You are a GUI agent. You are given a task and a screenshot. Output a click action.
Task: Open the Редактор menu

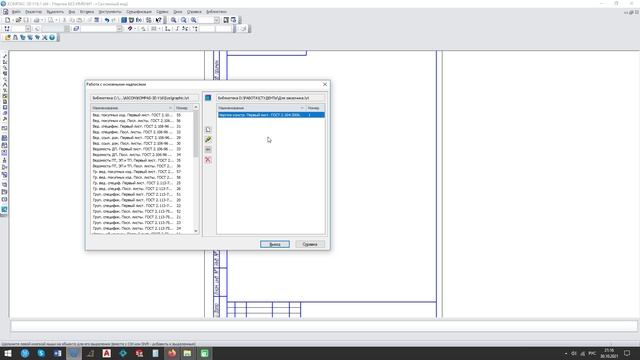click(33, 12)
